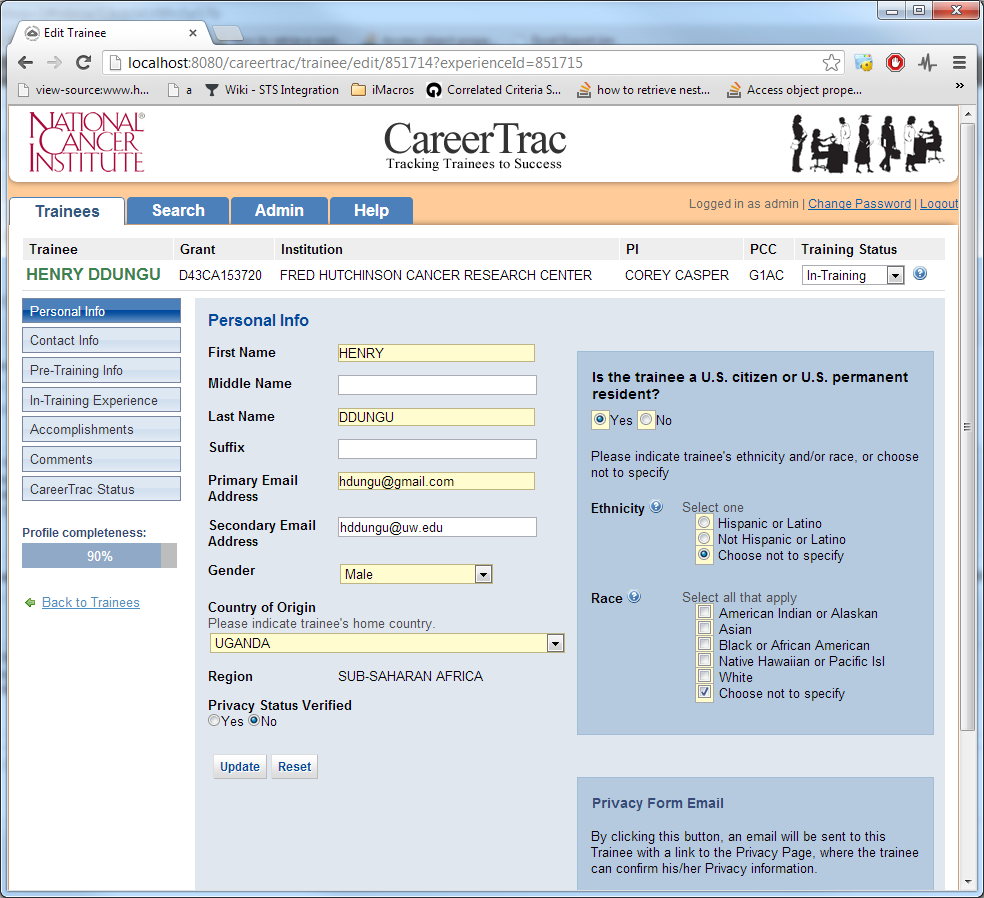The height and width of the screenshot is (898, 984).
Task: Open the view-source bookmark
Action: 83,90
